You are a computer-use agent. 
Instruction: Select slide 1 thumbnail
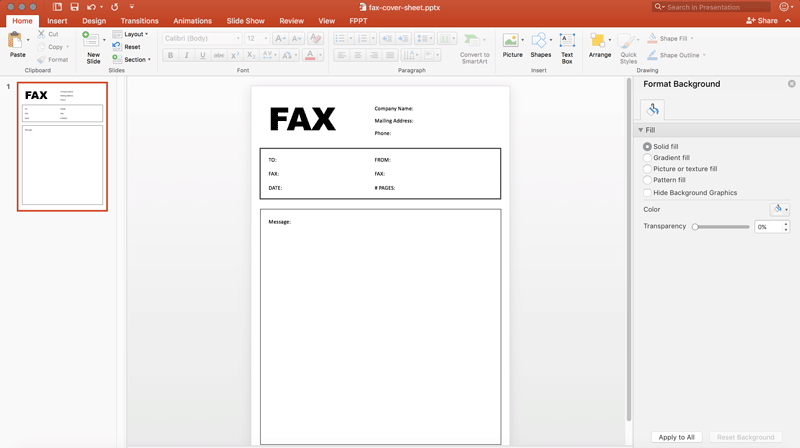pyautogui.click(x=62, y=147)
